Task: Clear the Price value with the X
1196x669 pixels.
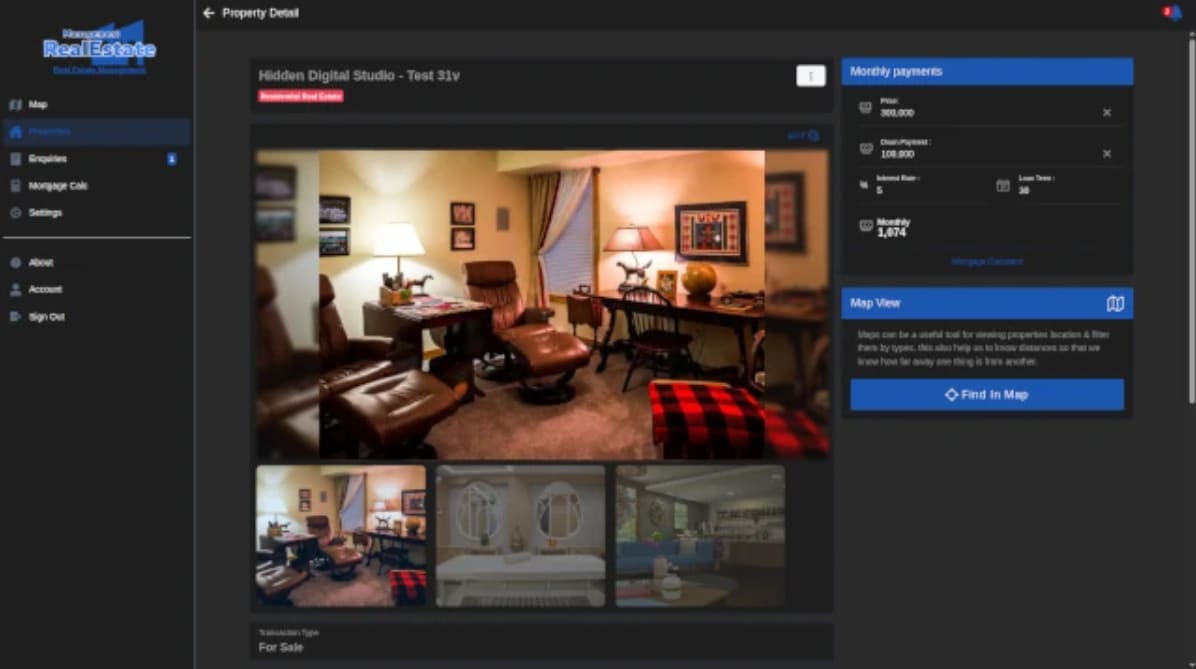Action: click(x=1106, y=112)
